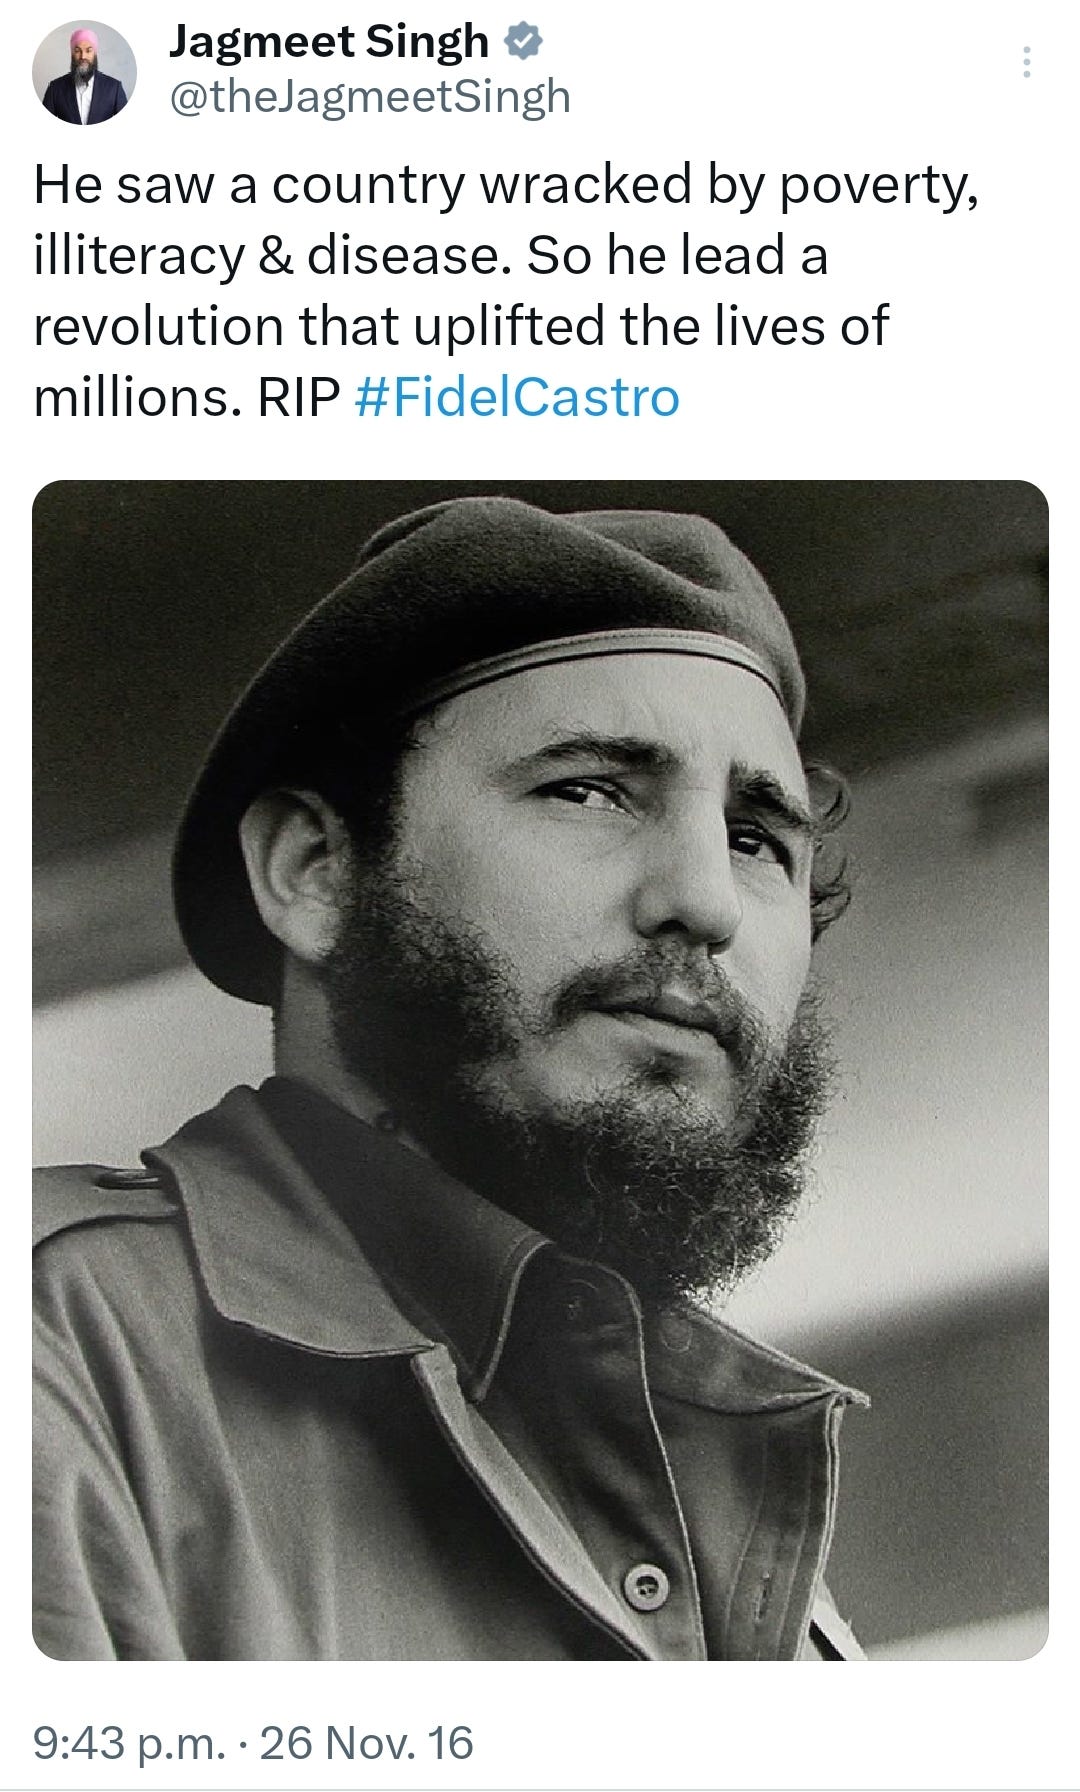Click the "illiteracy & disease" phrase
This screenshot has width=1080, height=1792.
(x=266, y=256)
